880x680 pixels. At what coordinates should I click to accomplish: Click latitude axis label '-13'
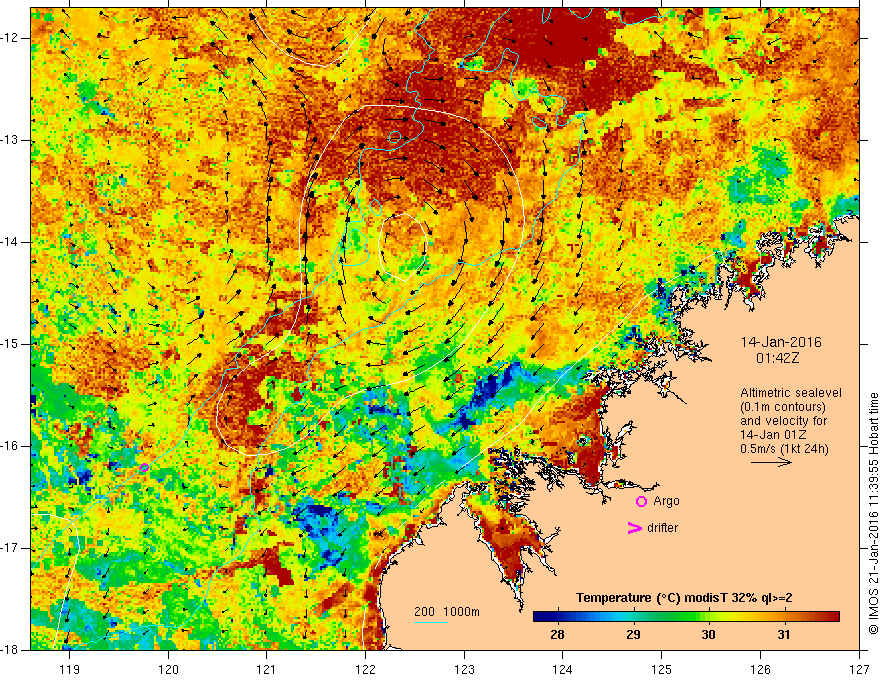pyautogui.click(x=11, y=140)
